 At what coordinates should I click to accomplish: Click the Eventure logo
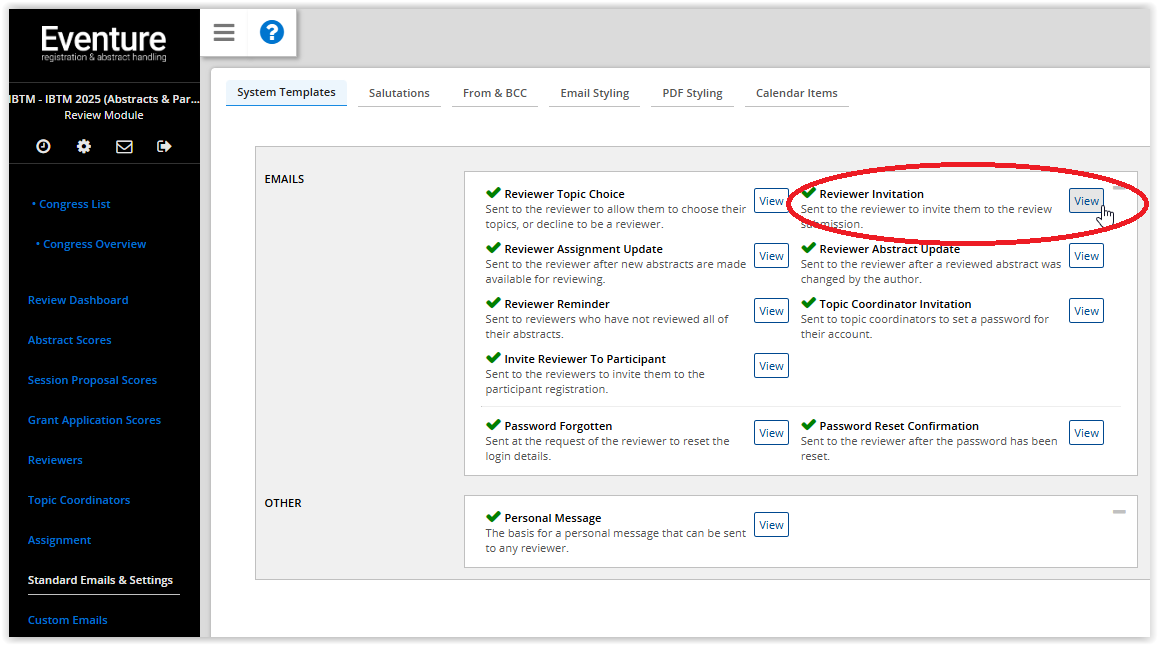click(103, 43)
